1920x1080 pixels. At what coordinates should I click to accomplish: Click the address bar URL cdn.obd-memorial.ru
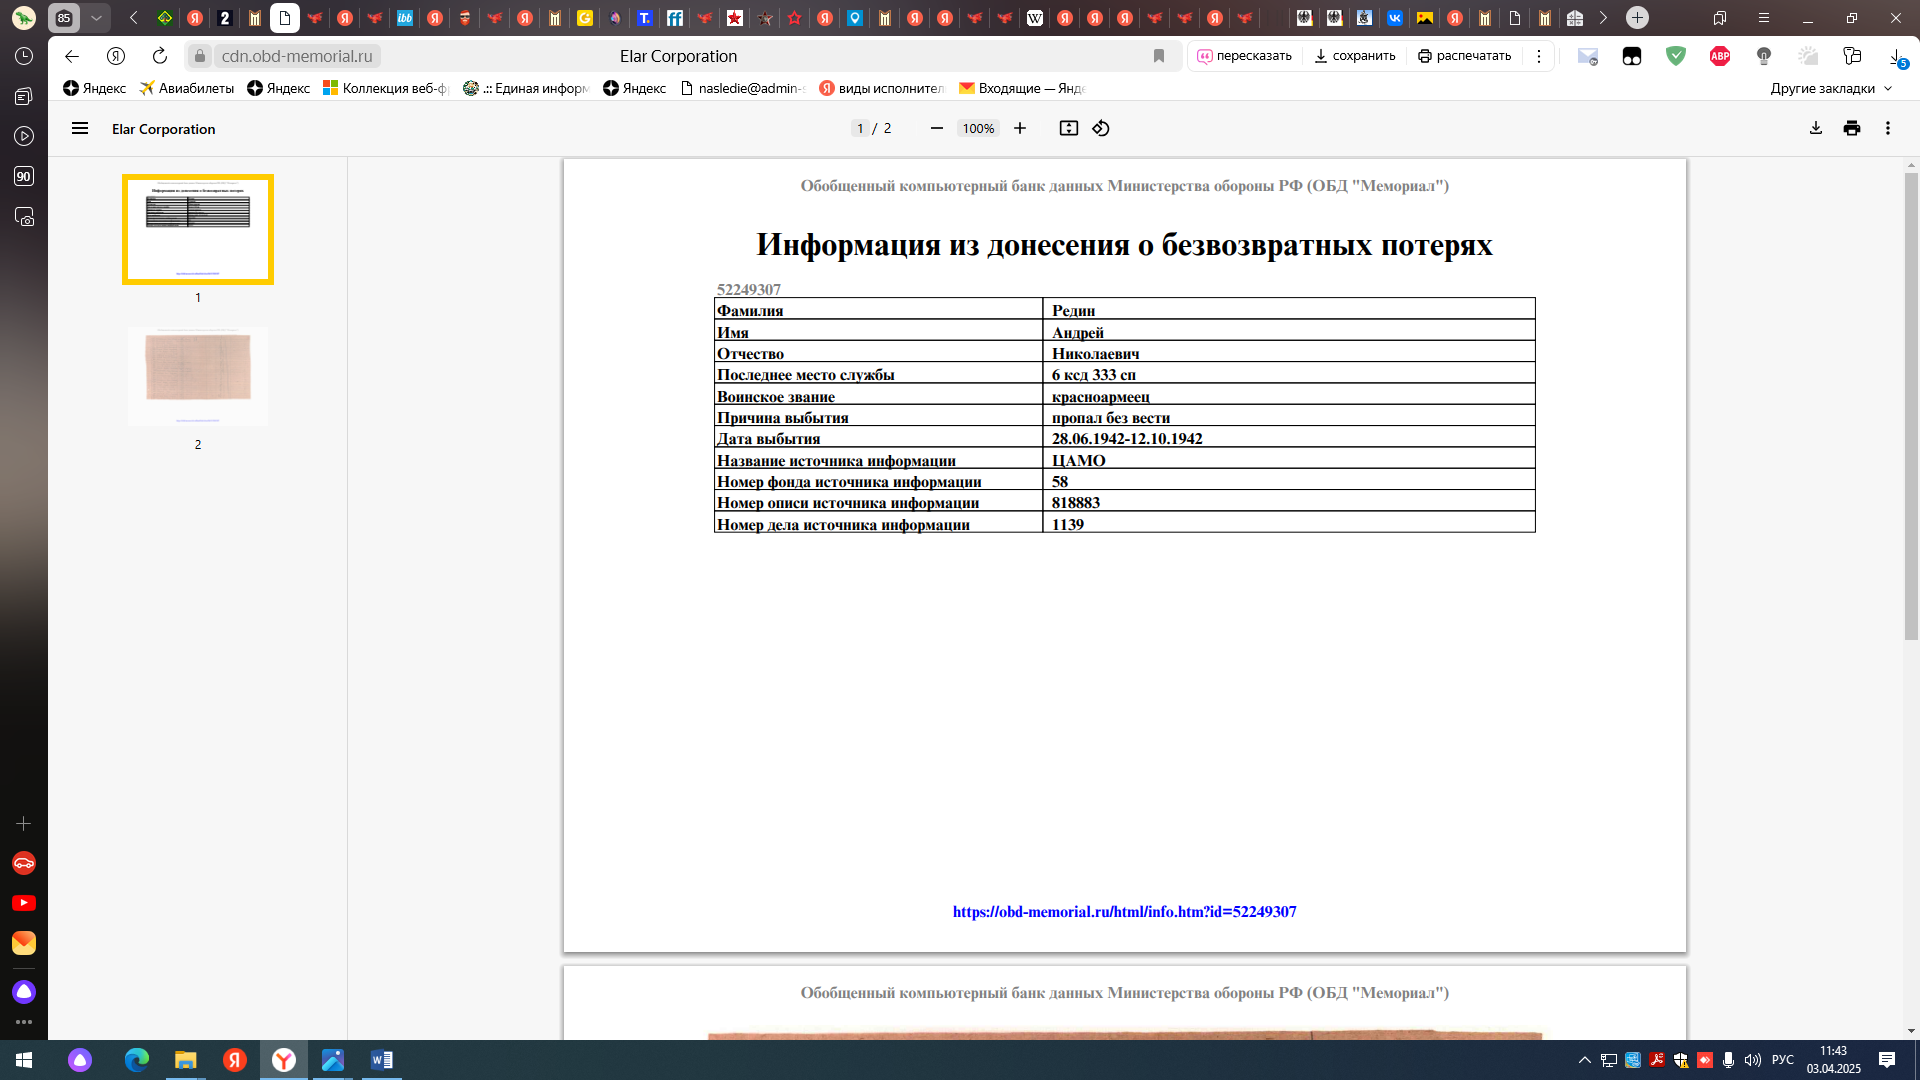pos(297,56)
